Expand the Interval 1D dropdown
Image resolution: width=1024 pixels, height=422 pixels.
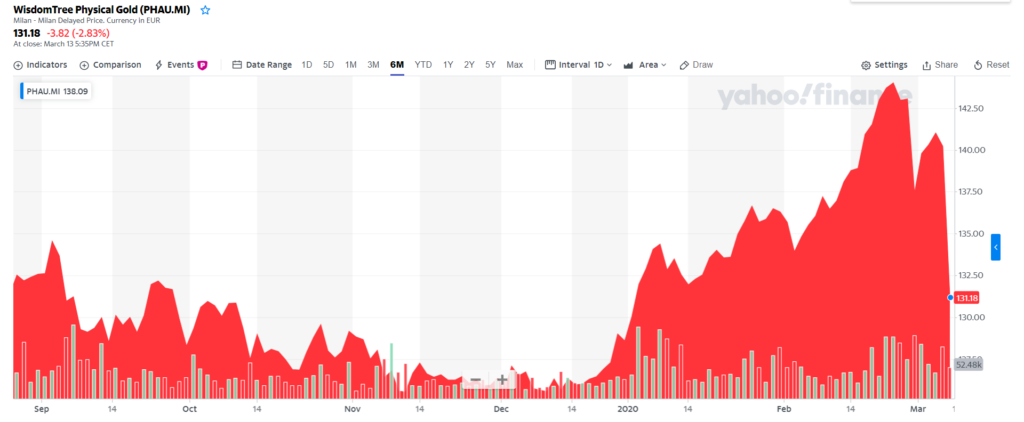click(x=579, y=65)
